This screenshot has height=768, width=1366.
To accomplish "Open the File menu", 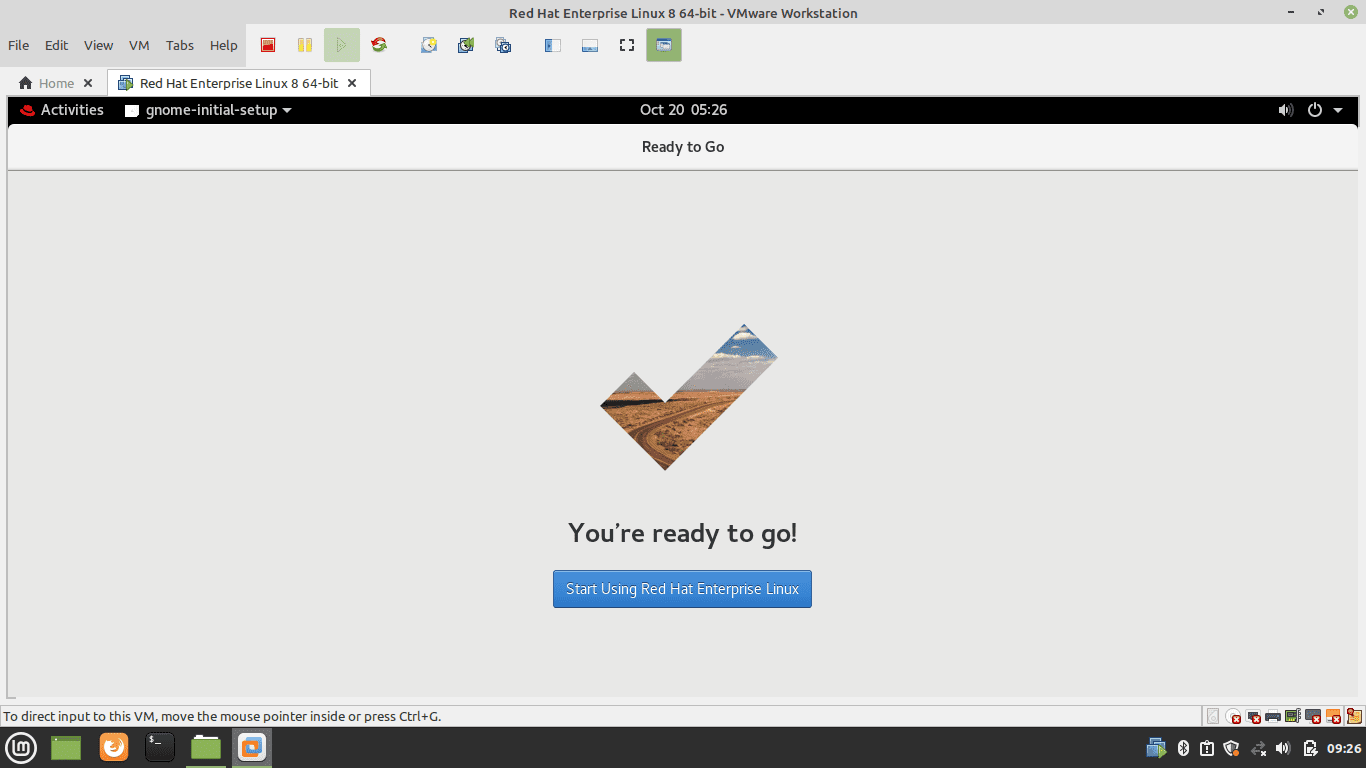I will point(18,45).
